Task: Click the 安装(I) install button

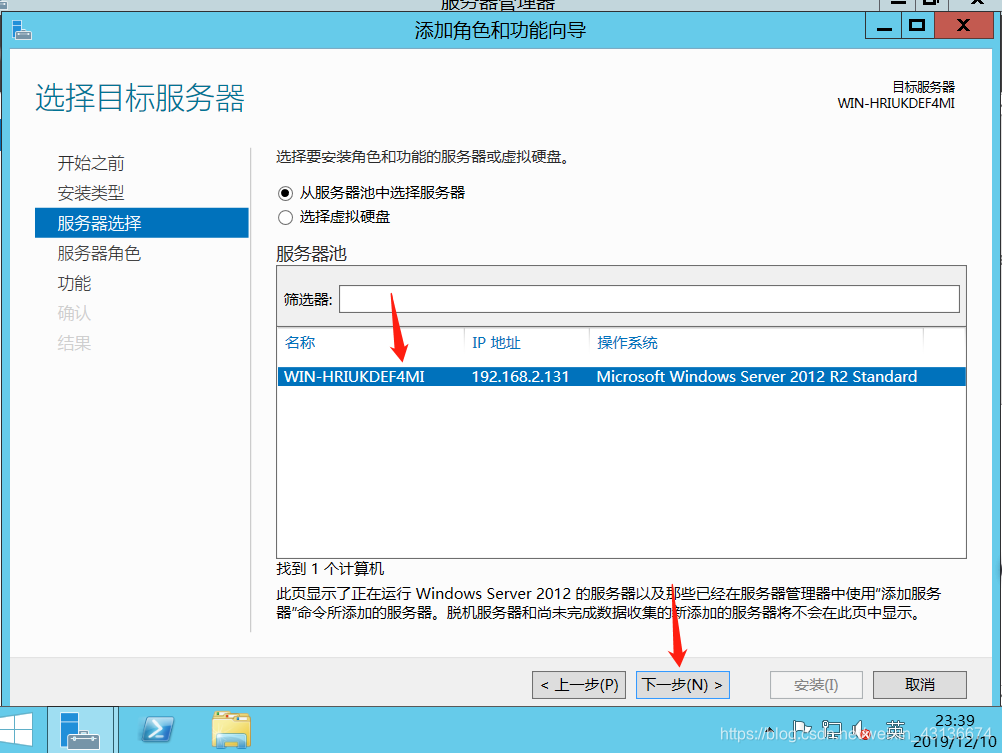Action: [x=816, y=685]
